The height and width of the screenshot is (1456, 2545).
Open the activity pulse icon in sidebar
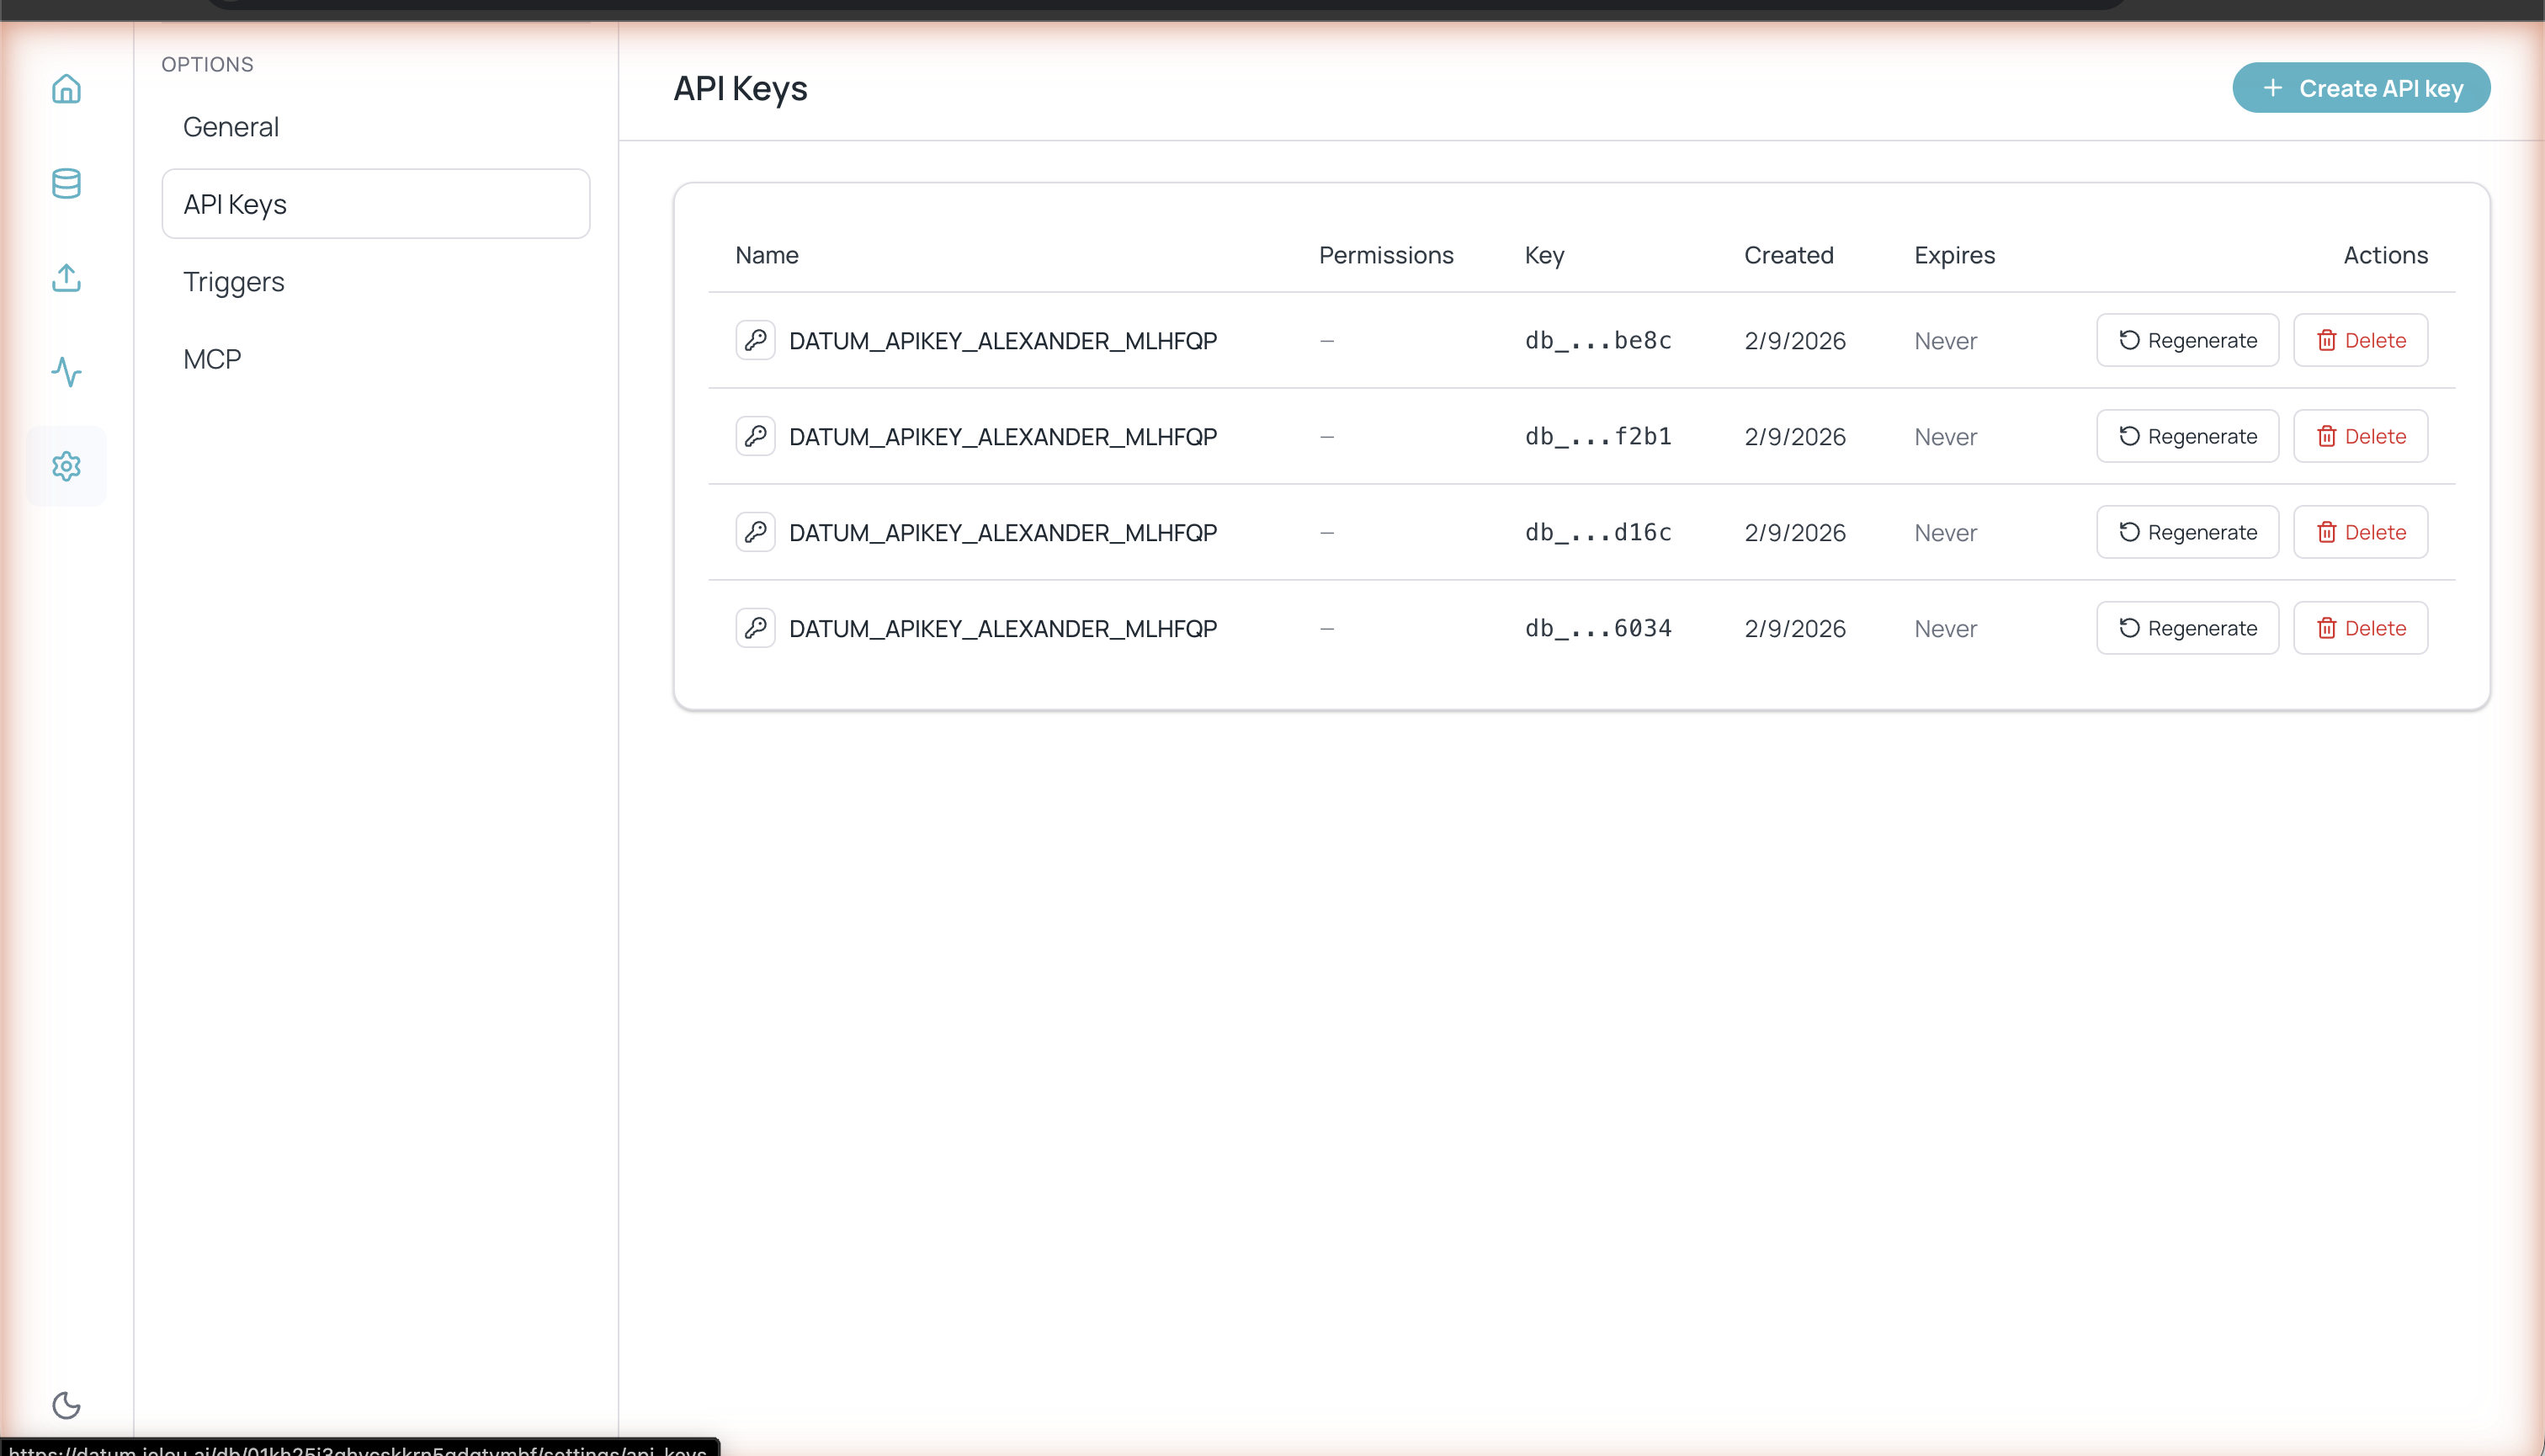click(x=66, y=372)
